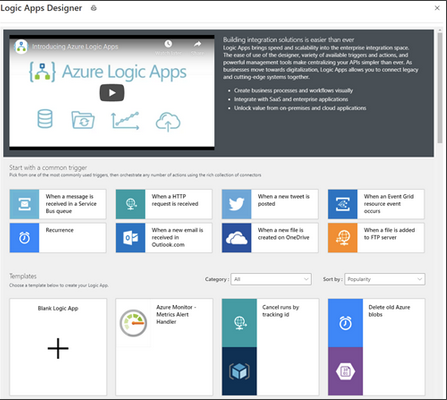This screenshot has height=400, width=447.
Task: Choose "When a message is received in a Service Bus queue"
Action: pyautogui.click(x=71, y=204)
